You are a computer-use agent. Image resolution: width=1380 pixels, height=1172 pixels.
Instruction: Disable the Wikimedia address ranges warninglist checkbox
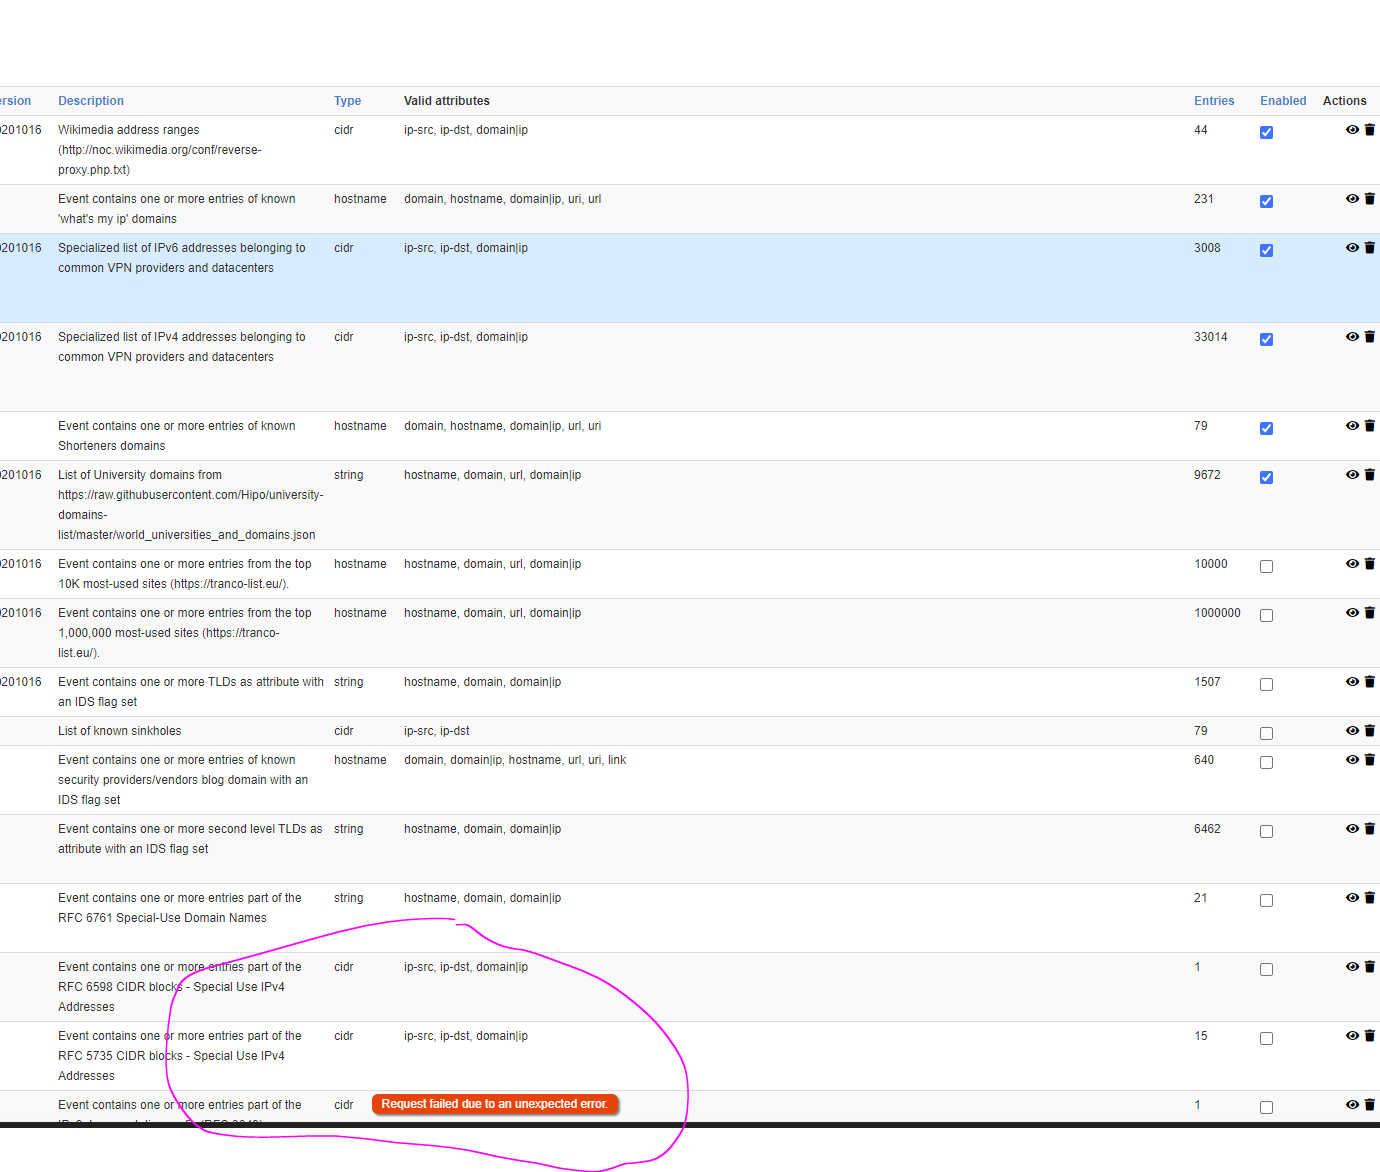pyautogui.click(x=1267, y=132)
